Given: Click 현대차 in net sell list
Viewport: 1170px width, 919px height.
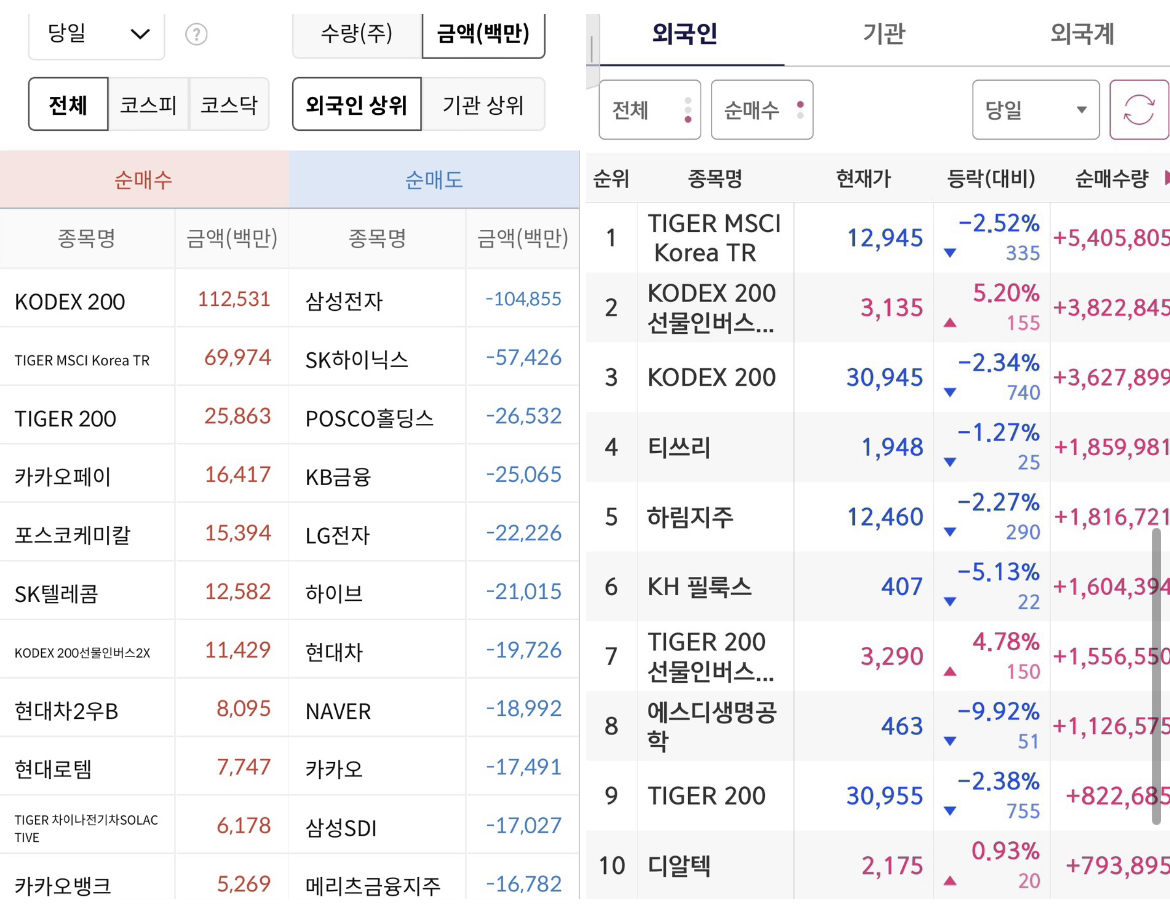Looking at the screenshot, I should pos(334,653).
